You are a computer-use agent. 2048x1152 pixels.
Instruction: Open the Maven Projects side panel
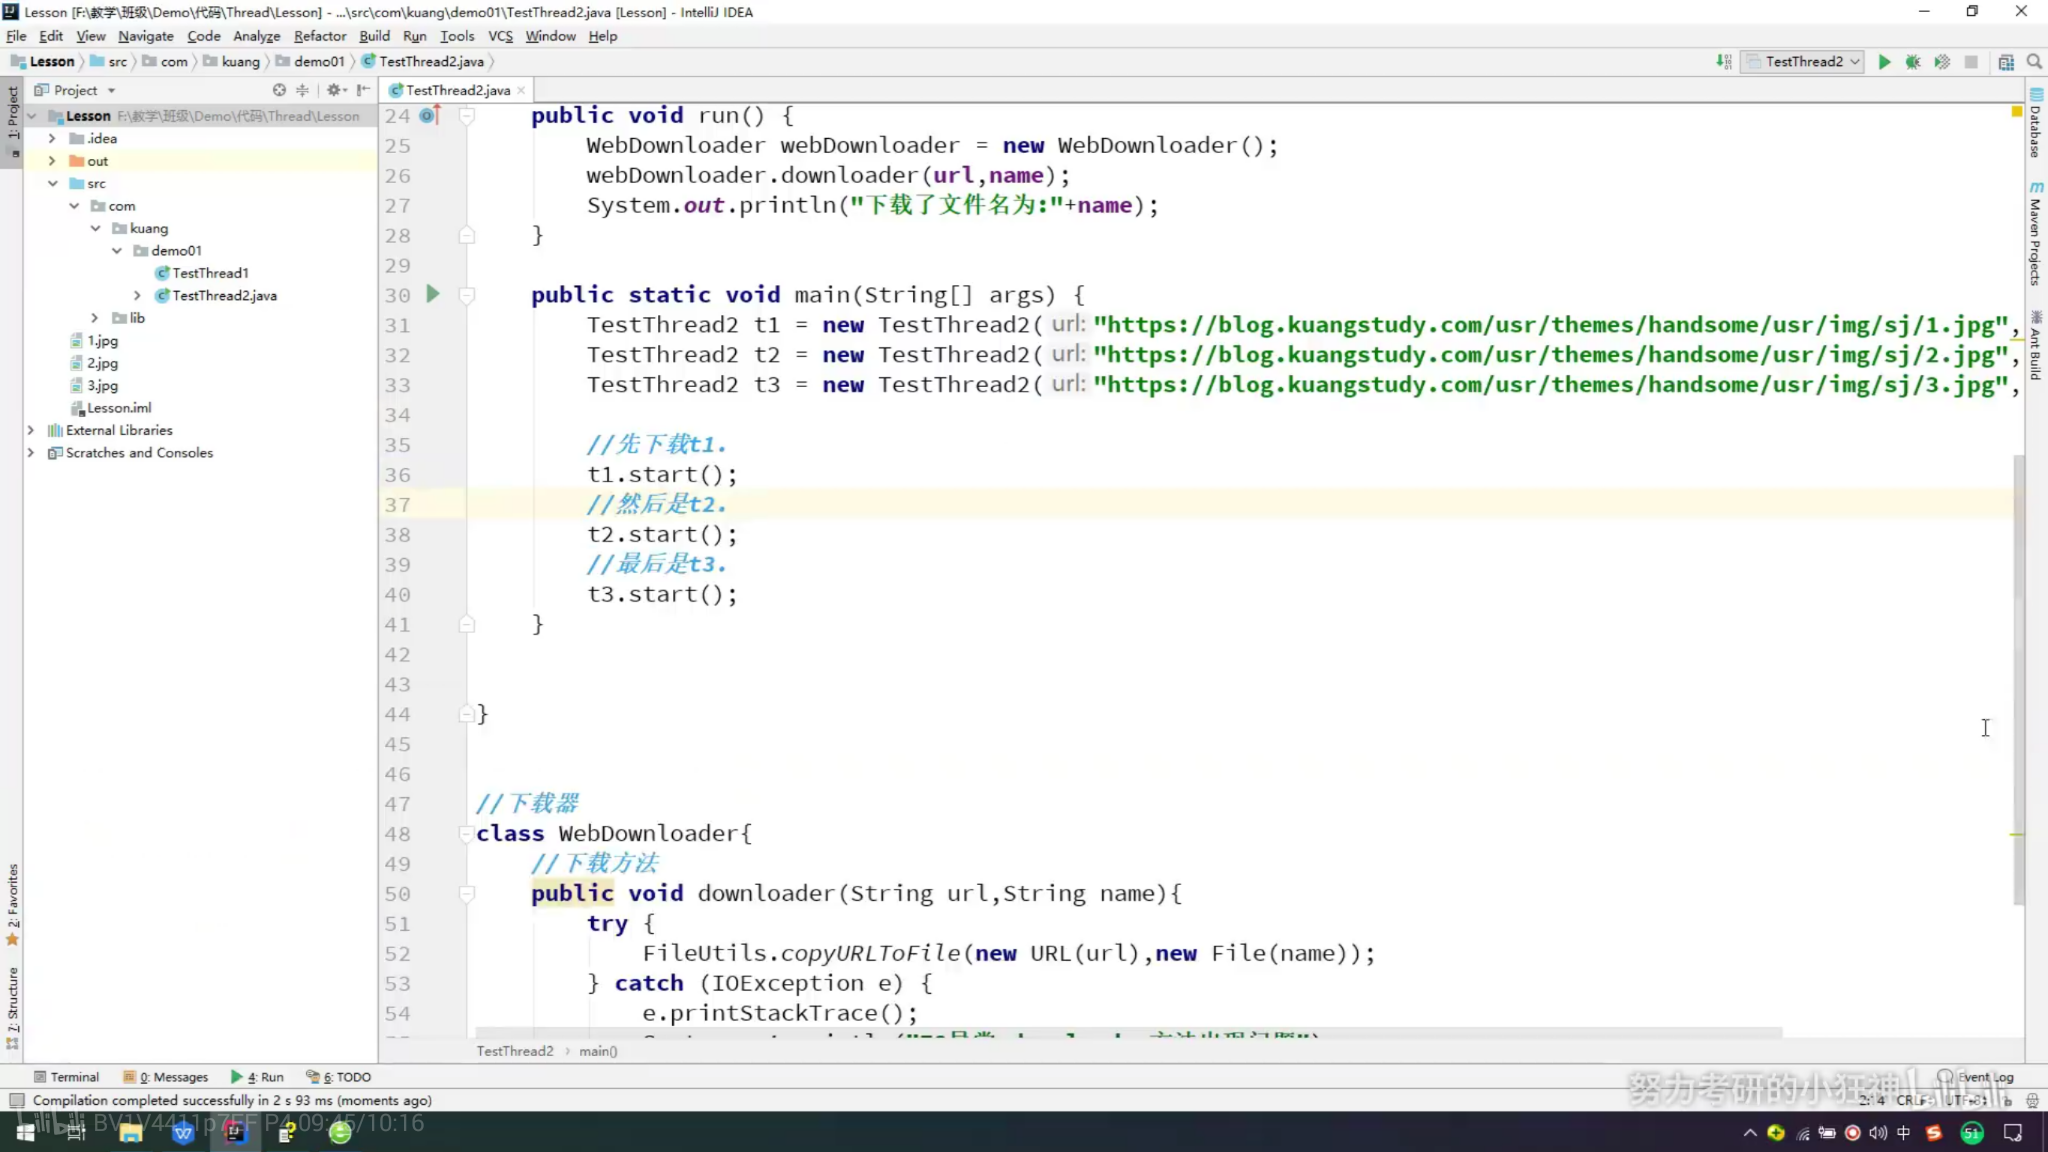pos(2036,232)
